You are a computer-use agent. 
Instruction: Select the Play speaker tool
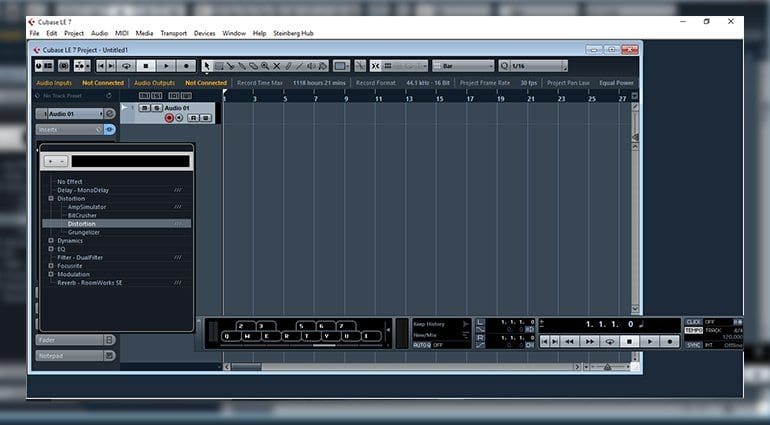coord(311,66)
